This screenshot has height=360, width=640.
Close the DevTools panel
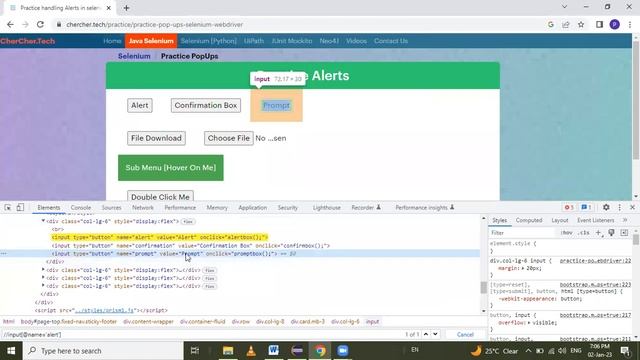click(x=632, y=207)
